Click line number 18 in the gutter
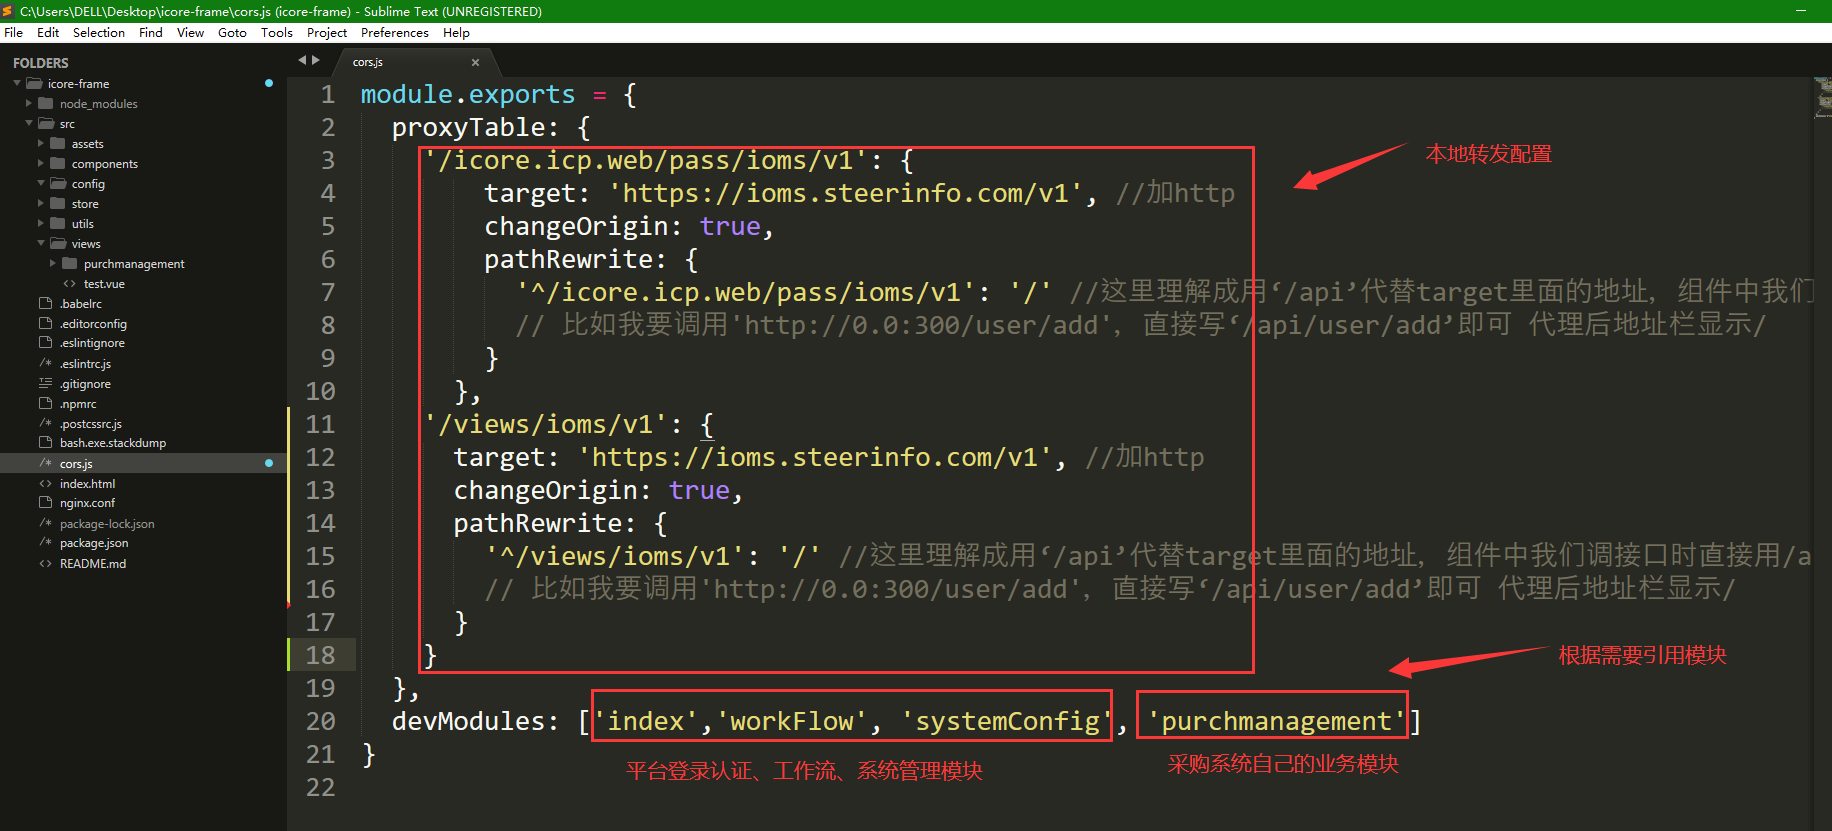This screenshot has height=831, width=1832. 320,655
